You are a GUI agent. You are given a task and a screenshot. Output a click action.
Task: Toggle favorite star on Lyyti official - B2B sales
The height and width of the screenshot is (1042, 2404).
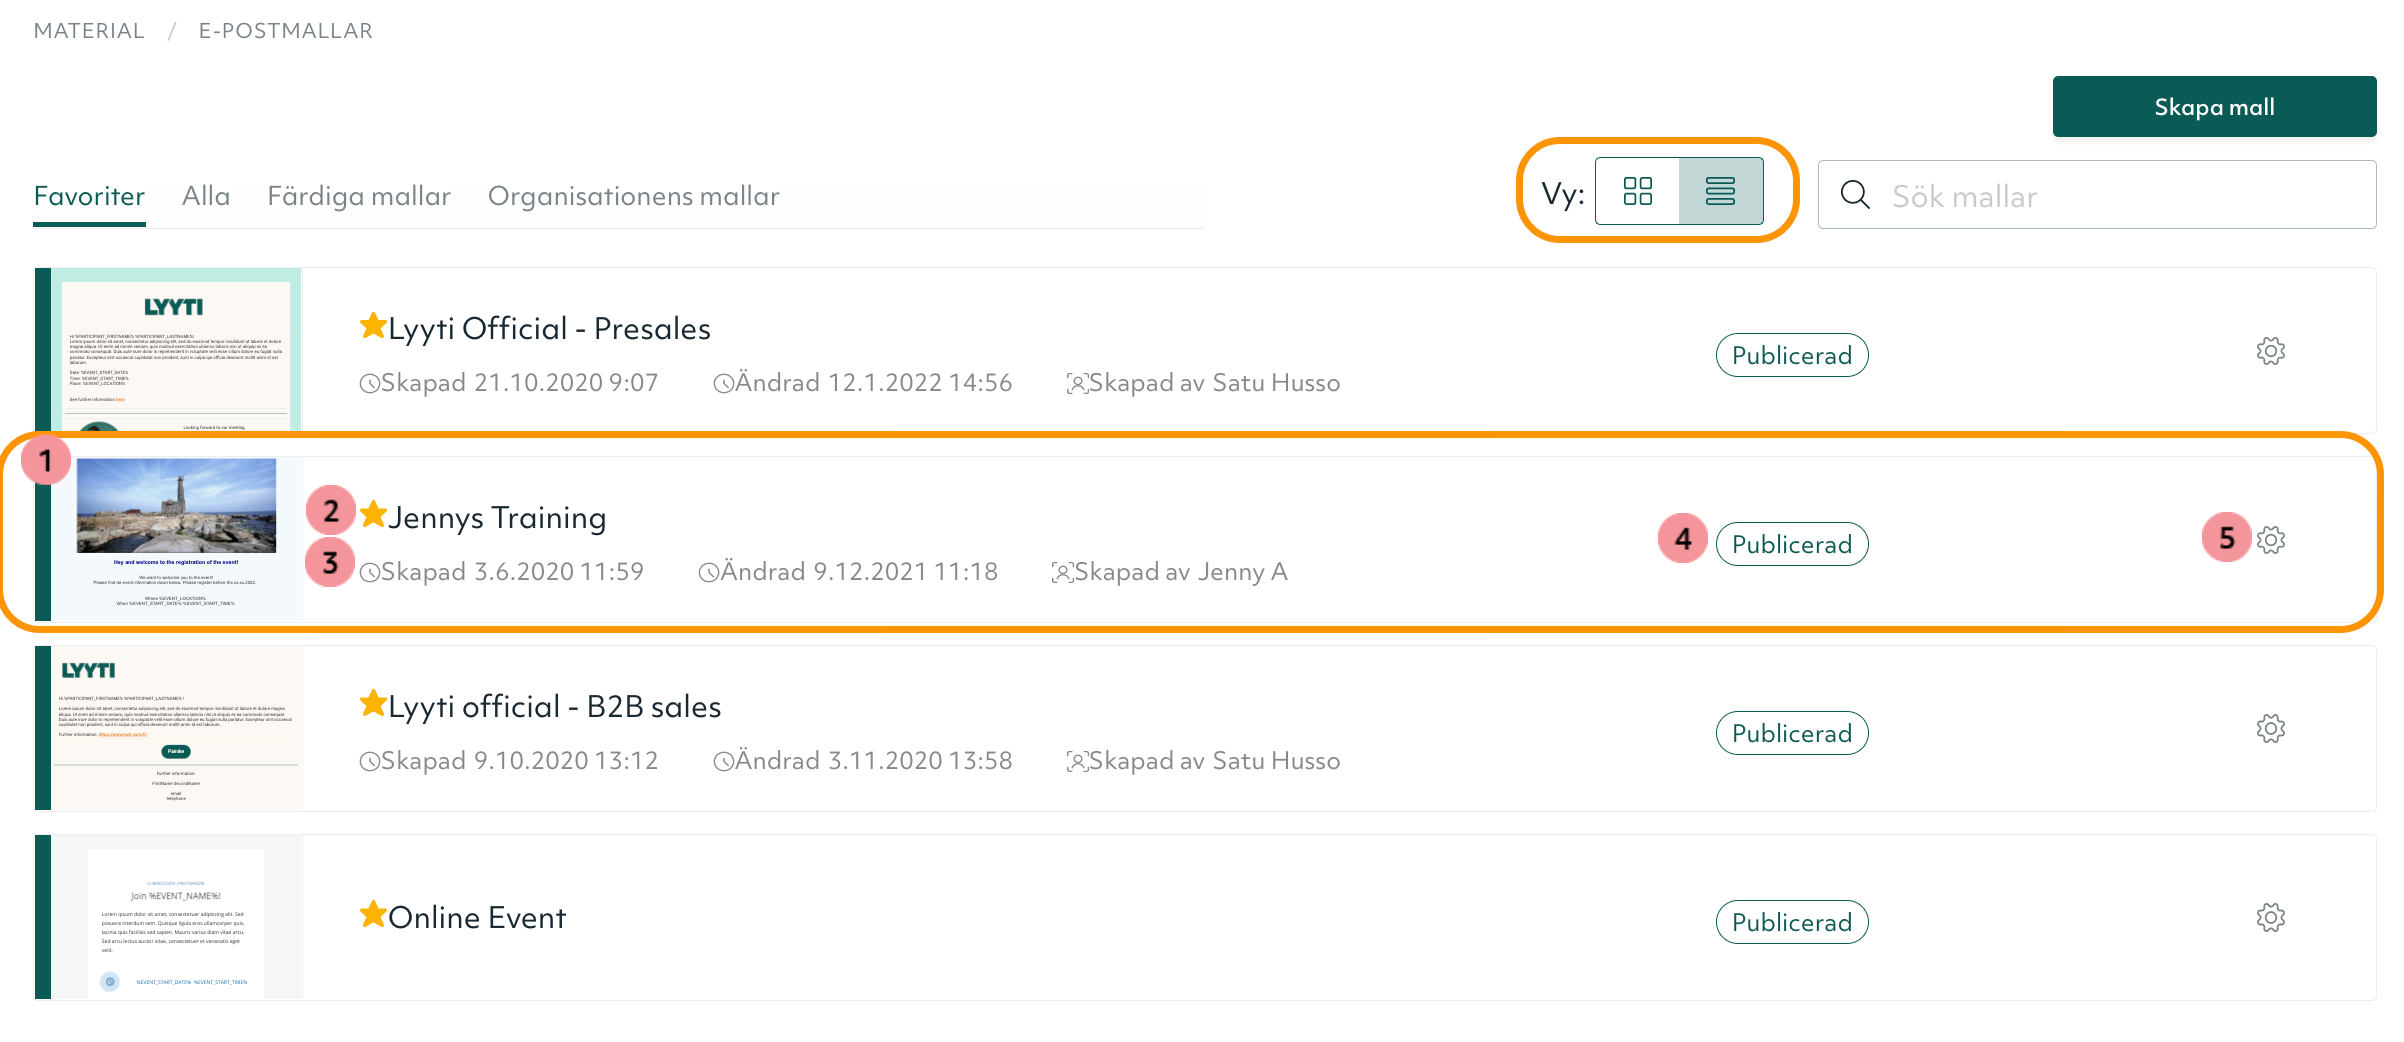tap(373, 704)
